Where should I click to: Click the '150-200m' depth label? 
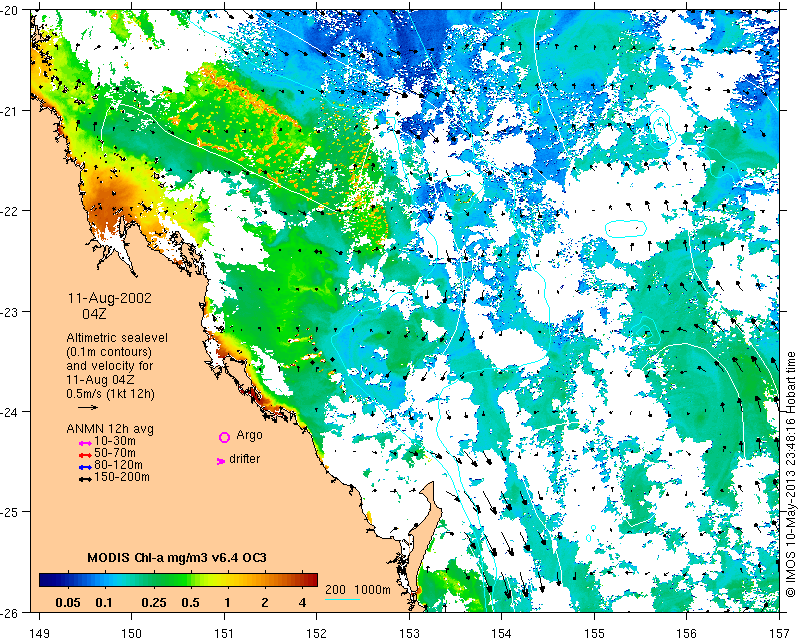coord(122,477)
